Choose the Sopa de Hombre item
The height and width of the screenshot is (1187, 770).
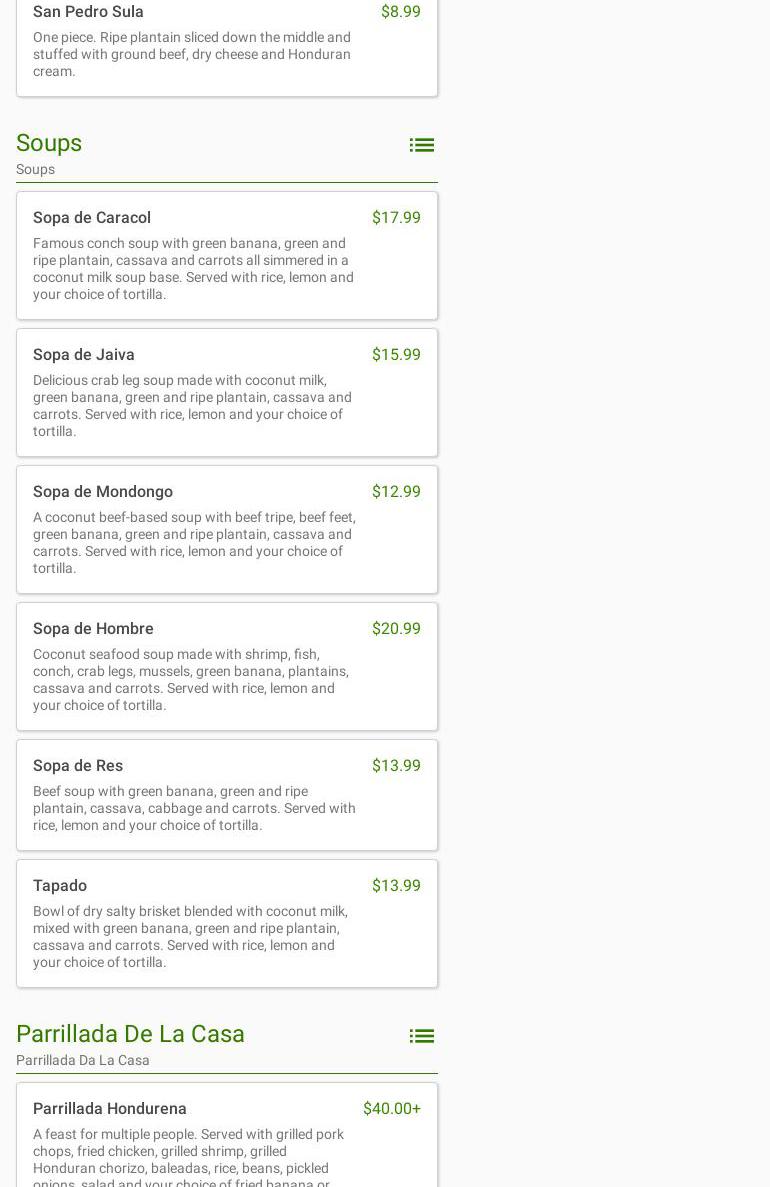point(93,629)
